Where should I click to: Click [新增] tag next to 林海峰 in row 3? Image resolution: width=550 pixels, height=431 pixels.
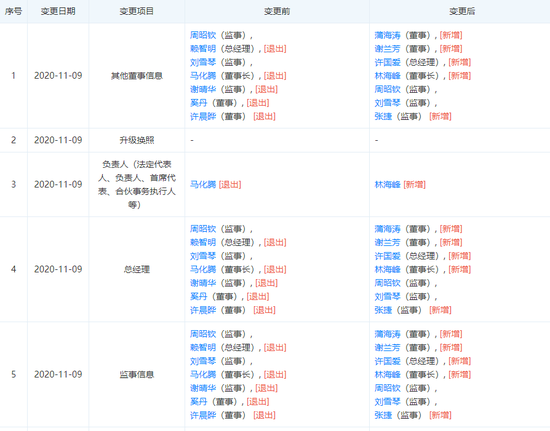point(414,184)
